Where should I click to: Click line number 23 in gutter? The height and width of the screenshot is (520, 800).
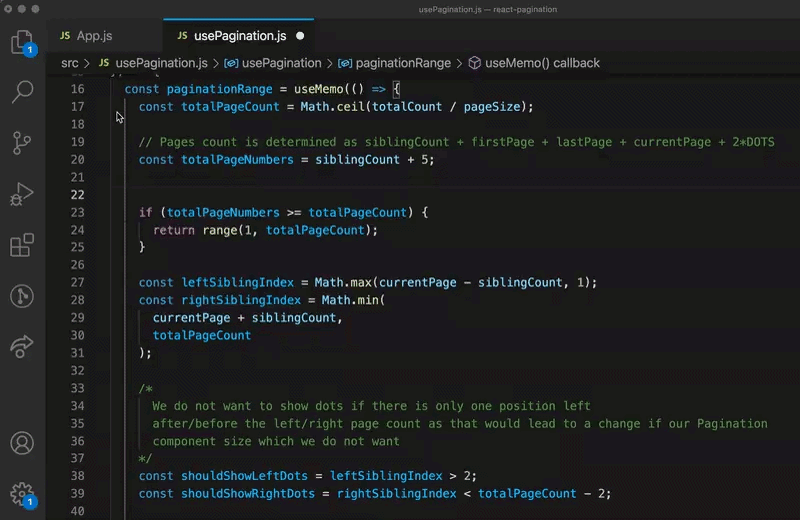click(78, 212)
